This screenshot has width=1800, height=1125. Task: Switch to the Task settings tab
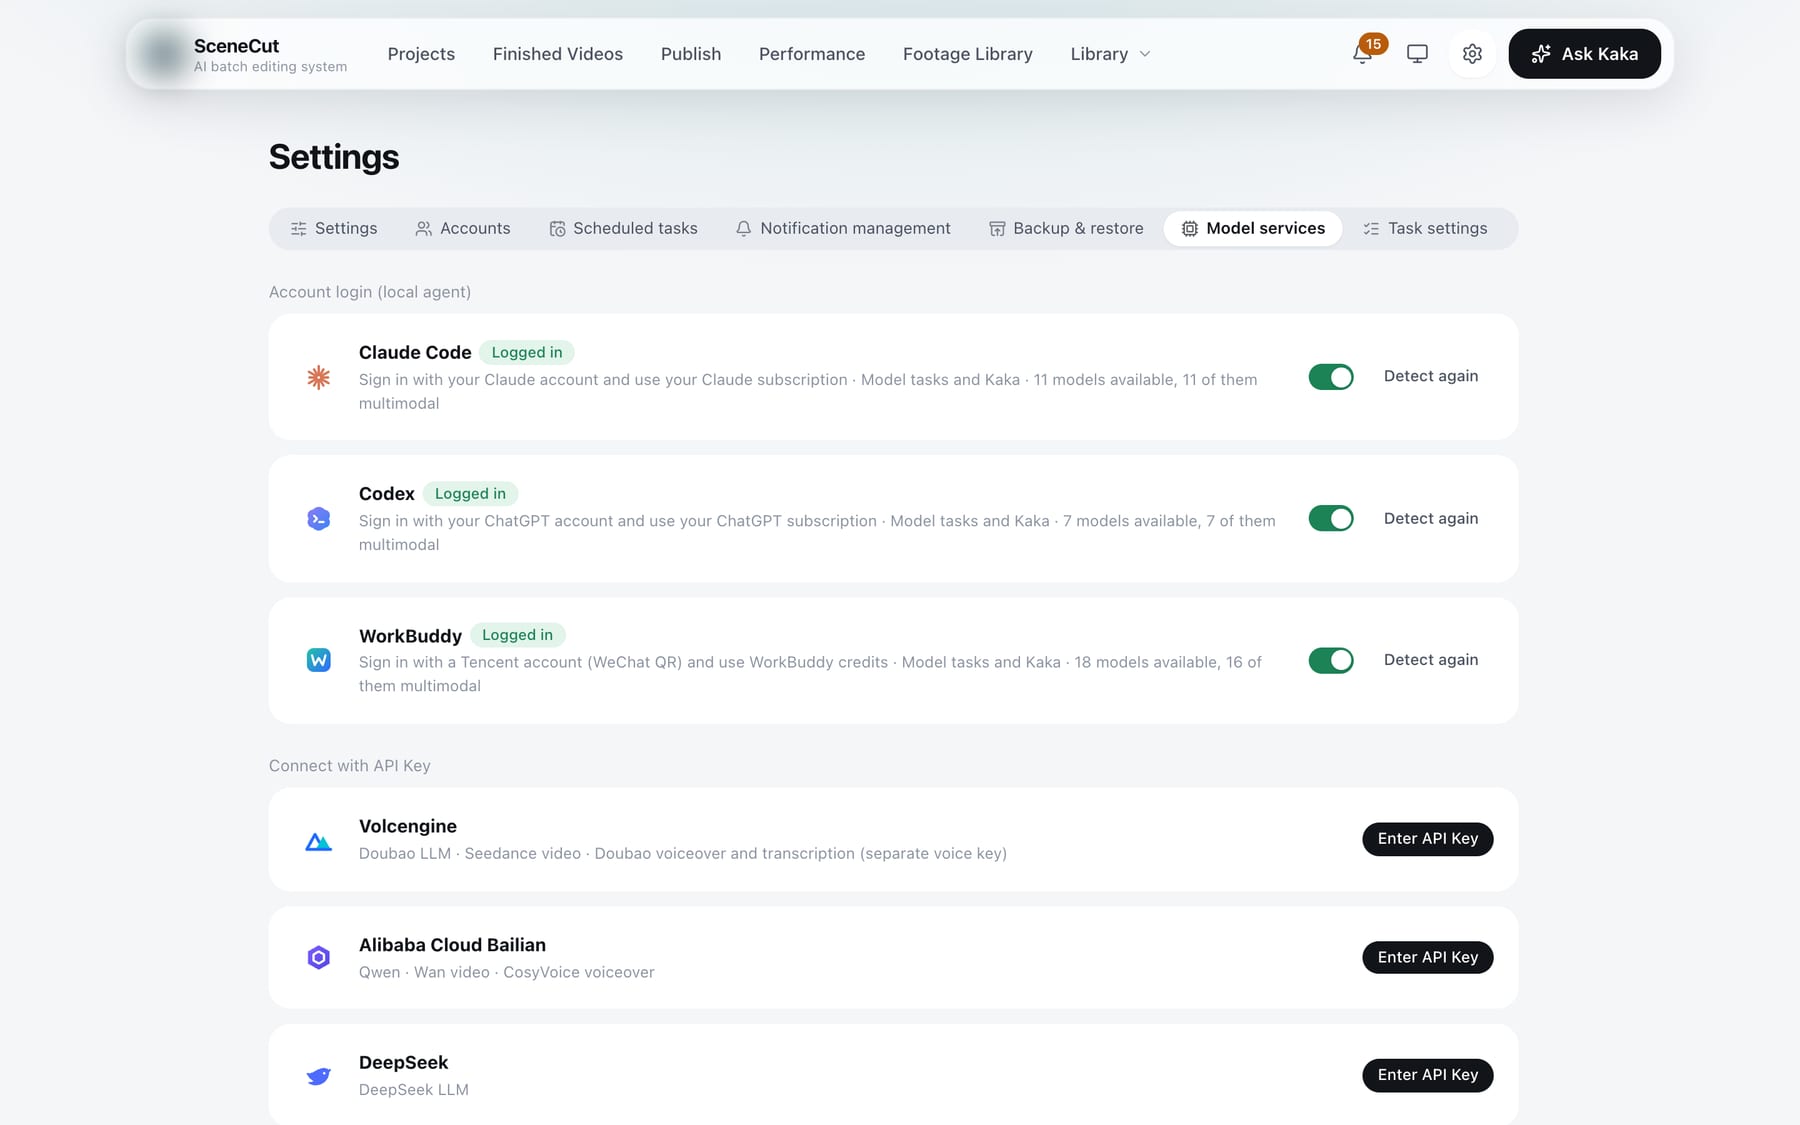click(x=1425, y=229)
